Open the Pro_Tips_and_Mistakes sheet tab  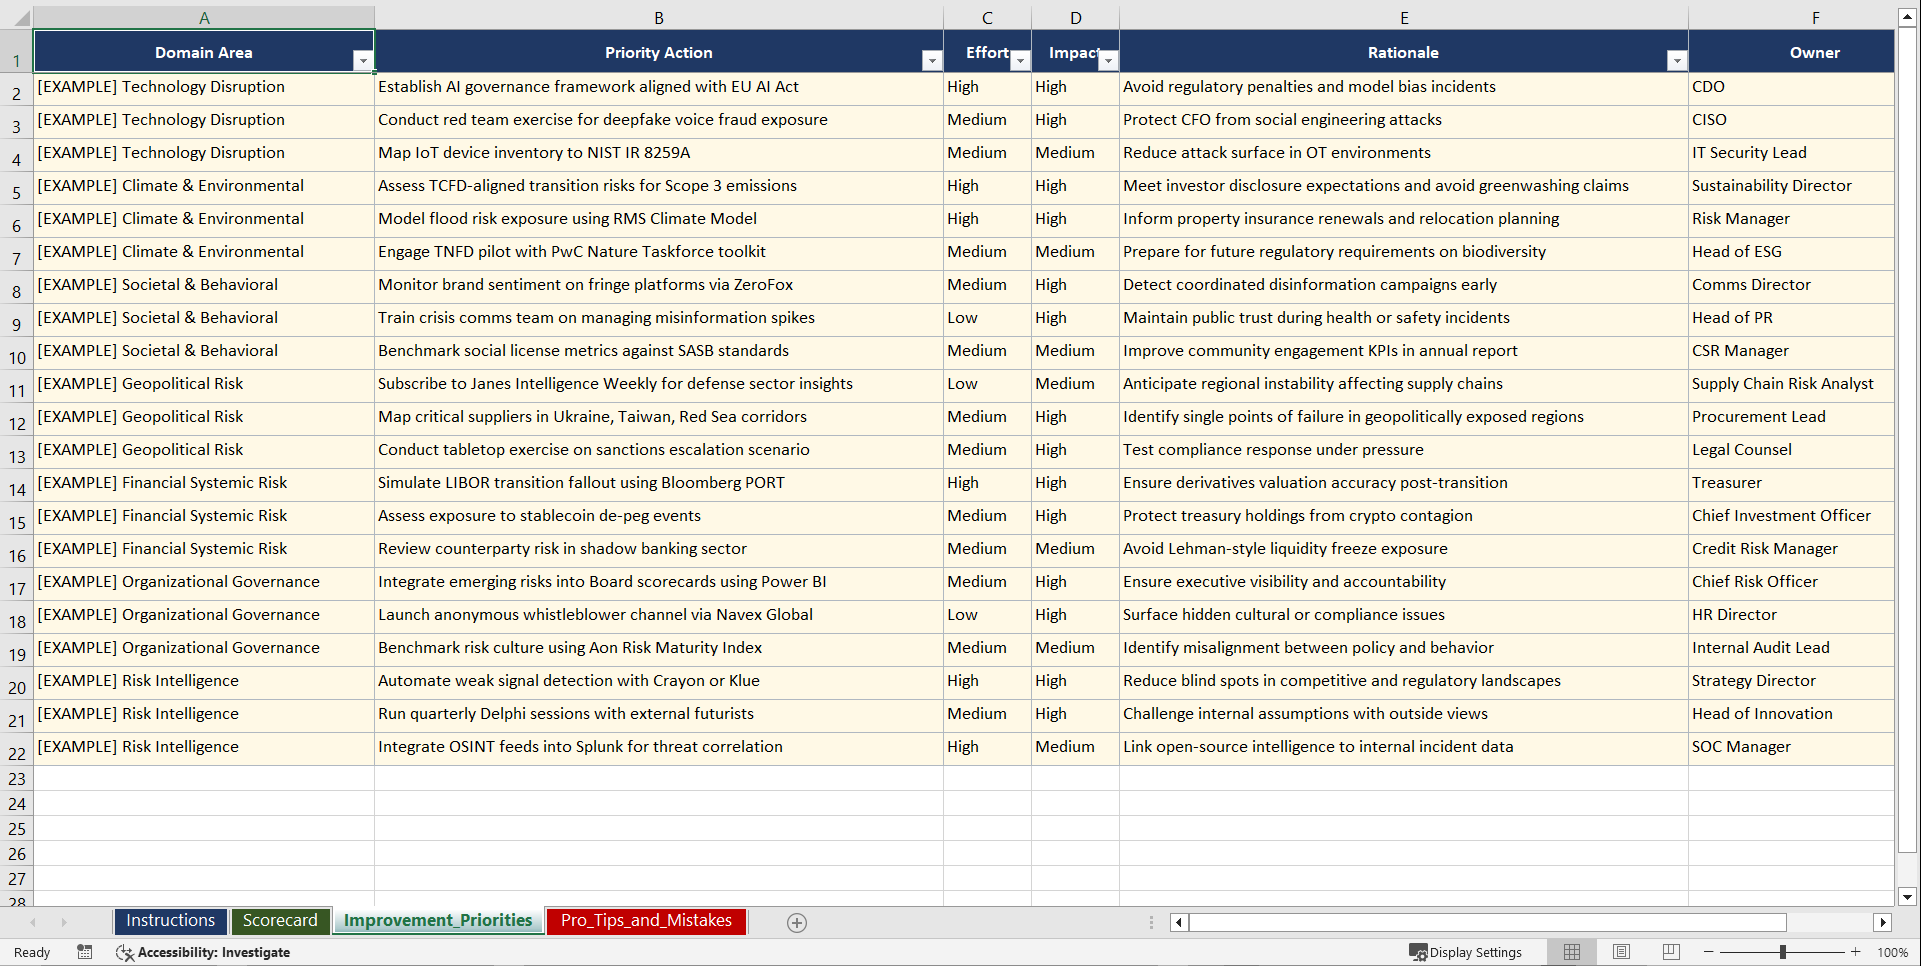[645, 921]
